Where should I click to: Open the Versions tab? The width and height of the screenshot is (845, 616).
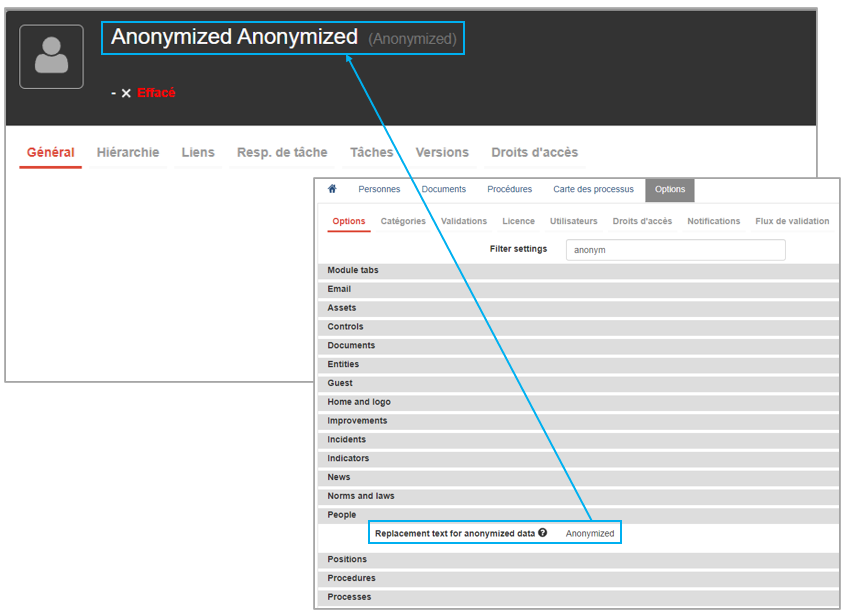pos(442,153)
